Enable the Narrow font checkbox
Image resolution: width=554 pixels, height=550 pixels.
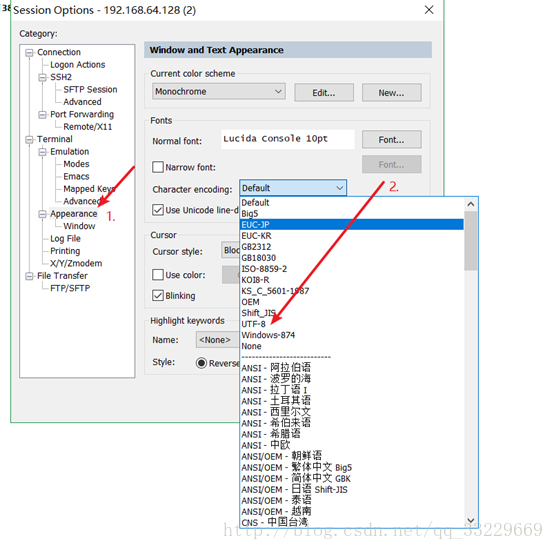[x=158, y=167]
